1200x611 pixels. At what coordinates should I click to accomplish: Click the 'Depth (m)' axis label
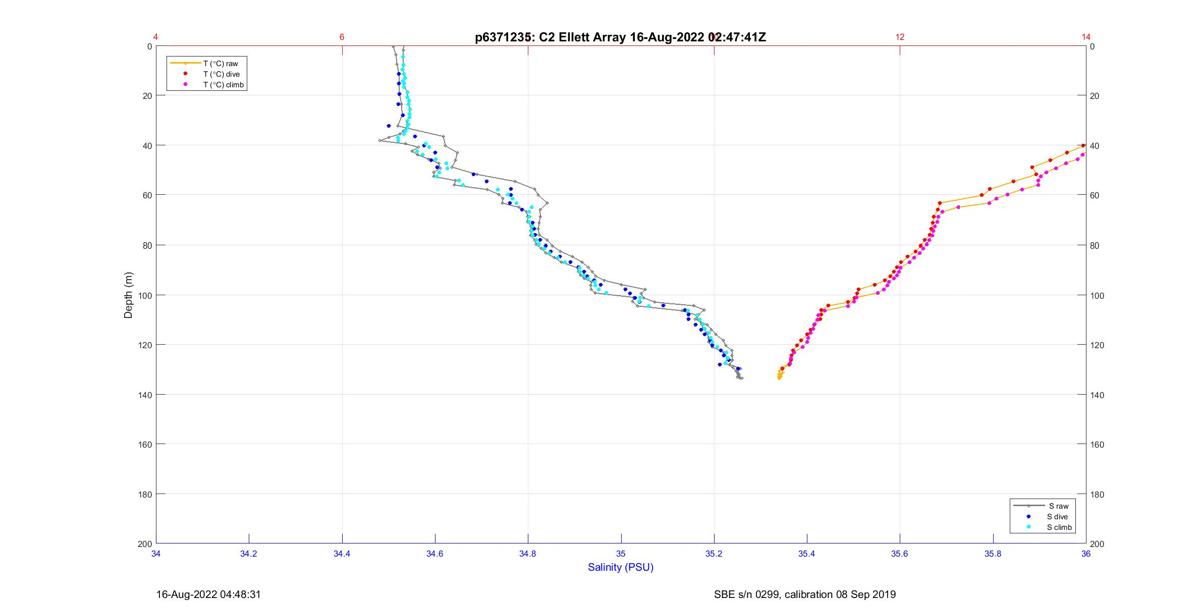coord(128,294)
